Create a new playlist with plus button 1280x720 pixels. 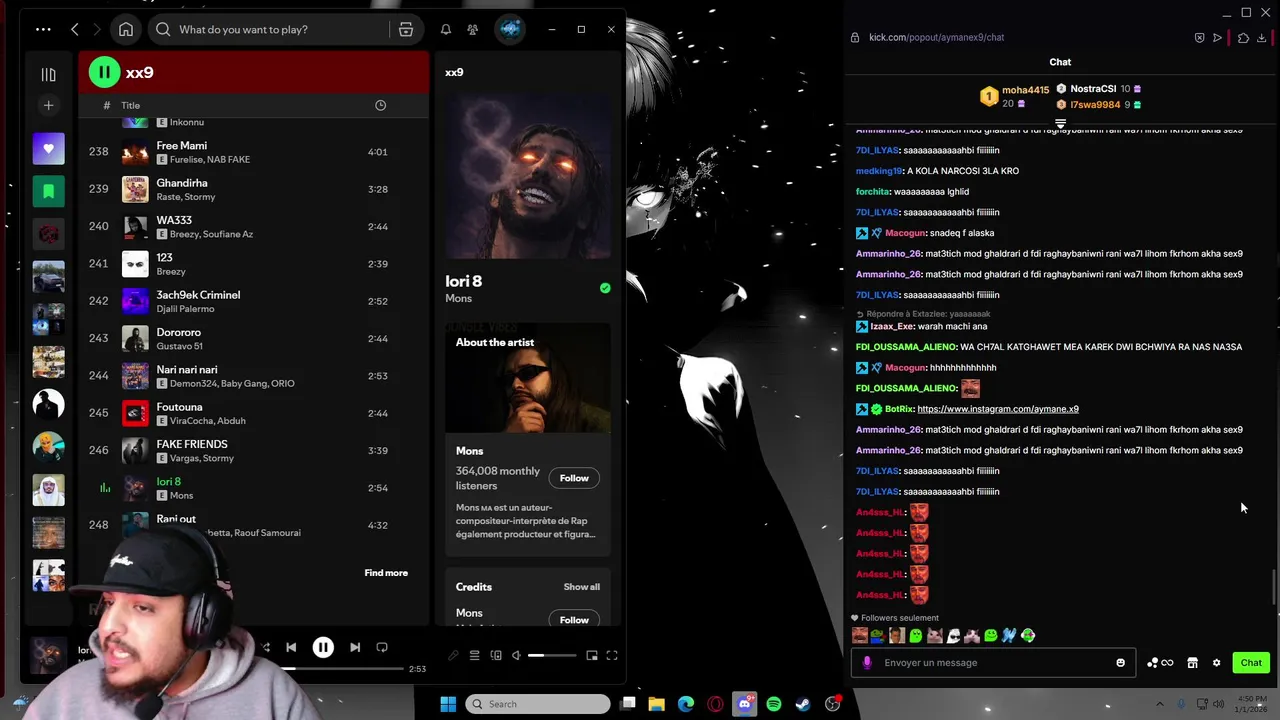tap(48, 105)
